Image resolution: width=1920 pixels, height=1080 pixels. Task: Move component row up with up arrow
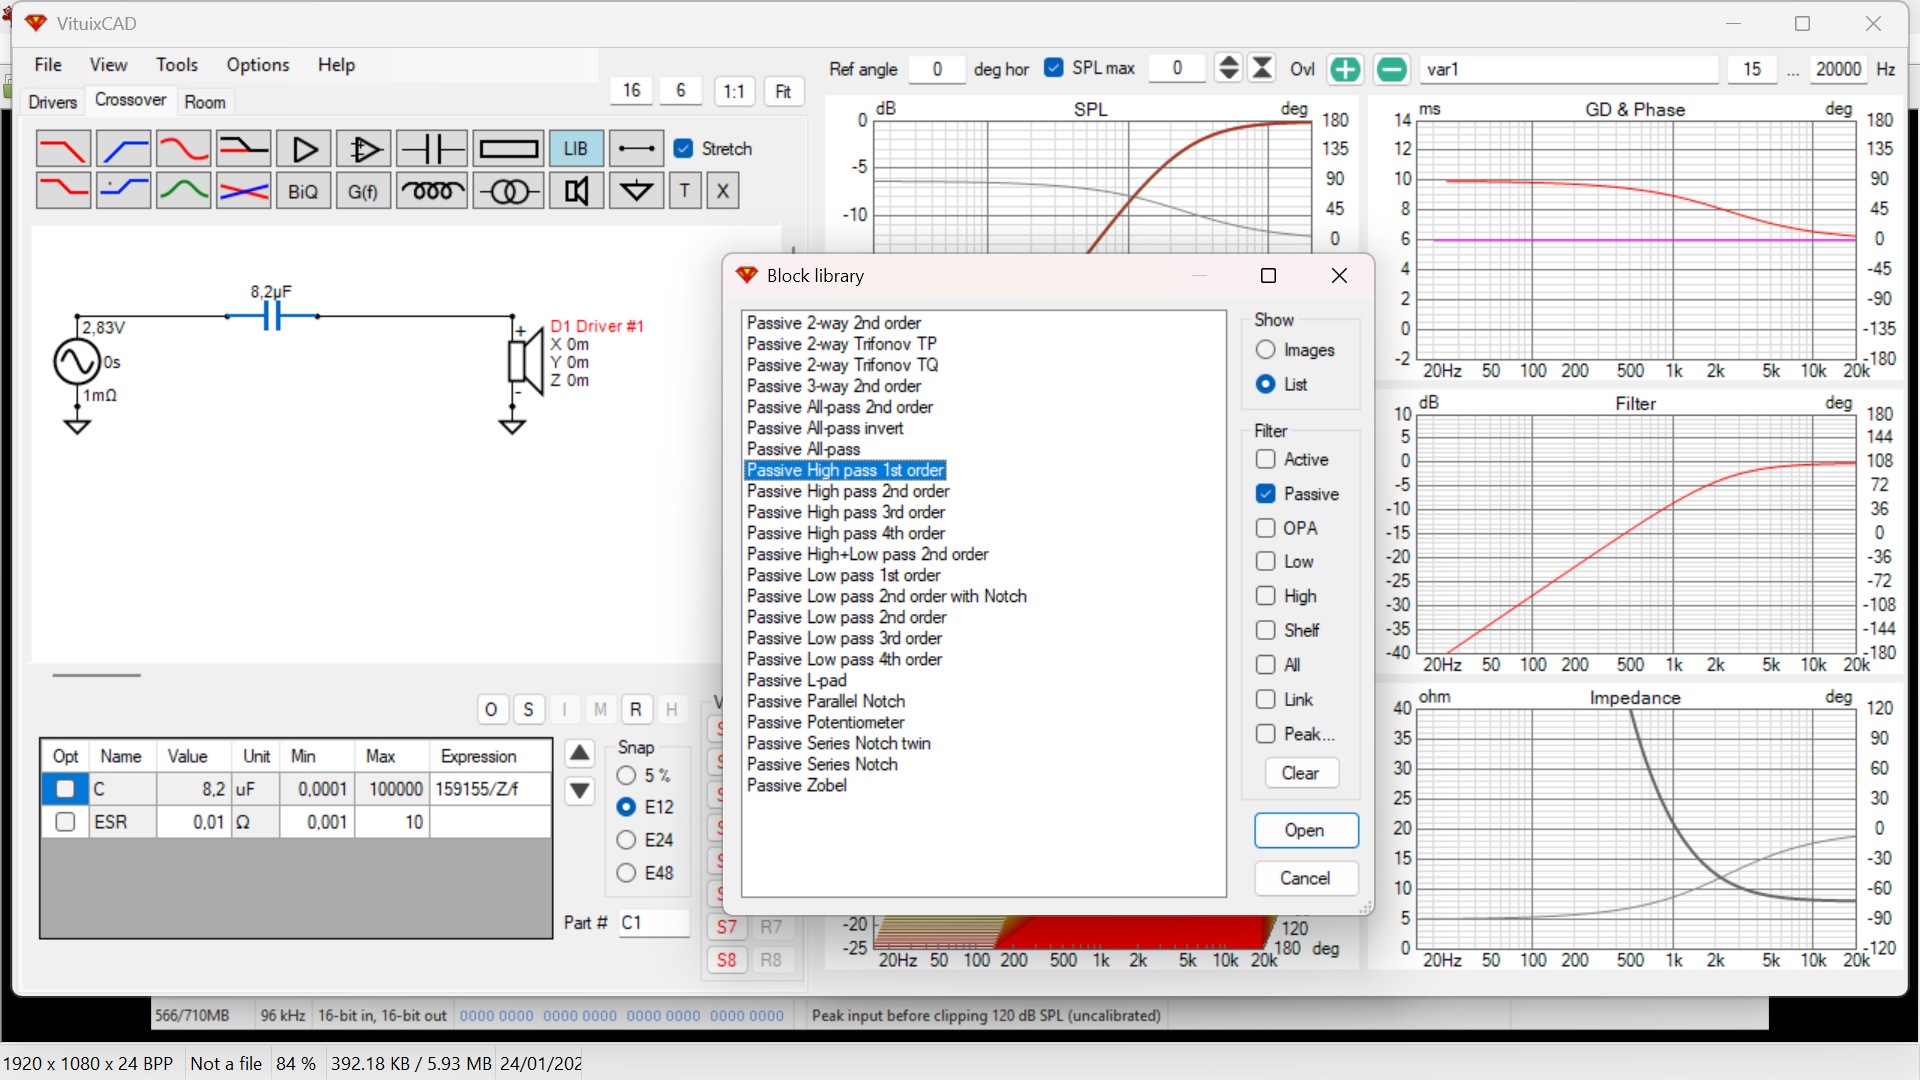point(580,754)
